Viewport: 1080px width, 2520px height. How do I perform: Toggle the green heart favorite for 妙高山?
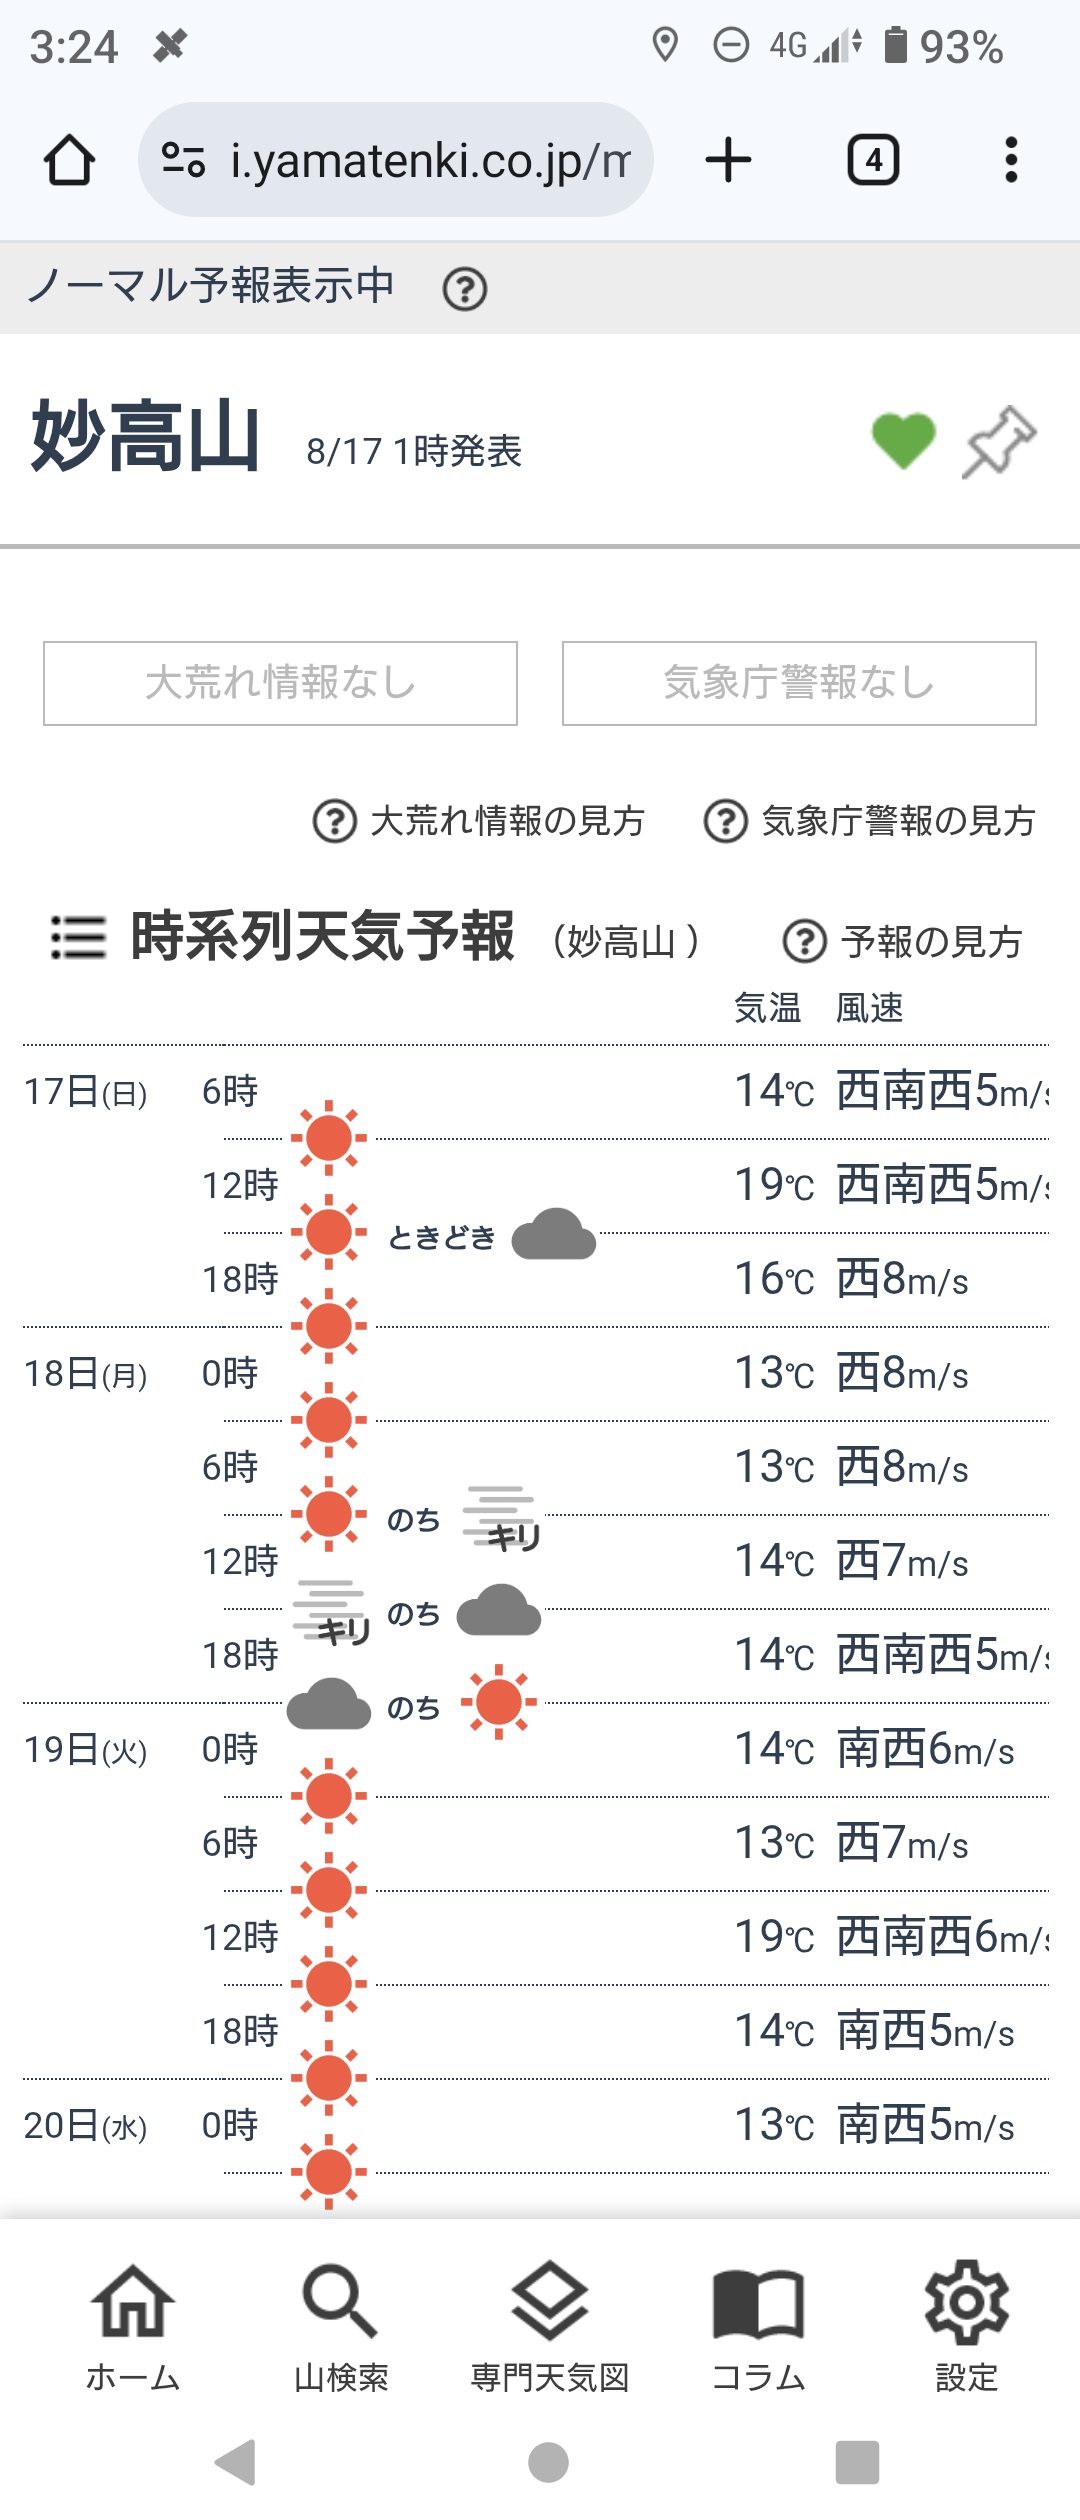point(903,440)
